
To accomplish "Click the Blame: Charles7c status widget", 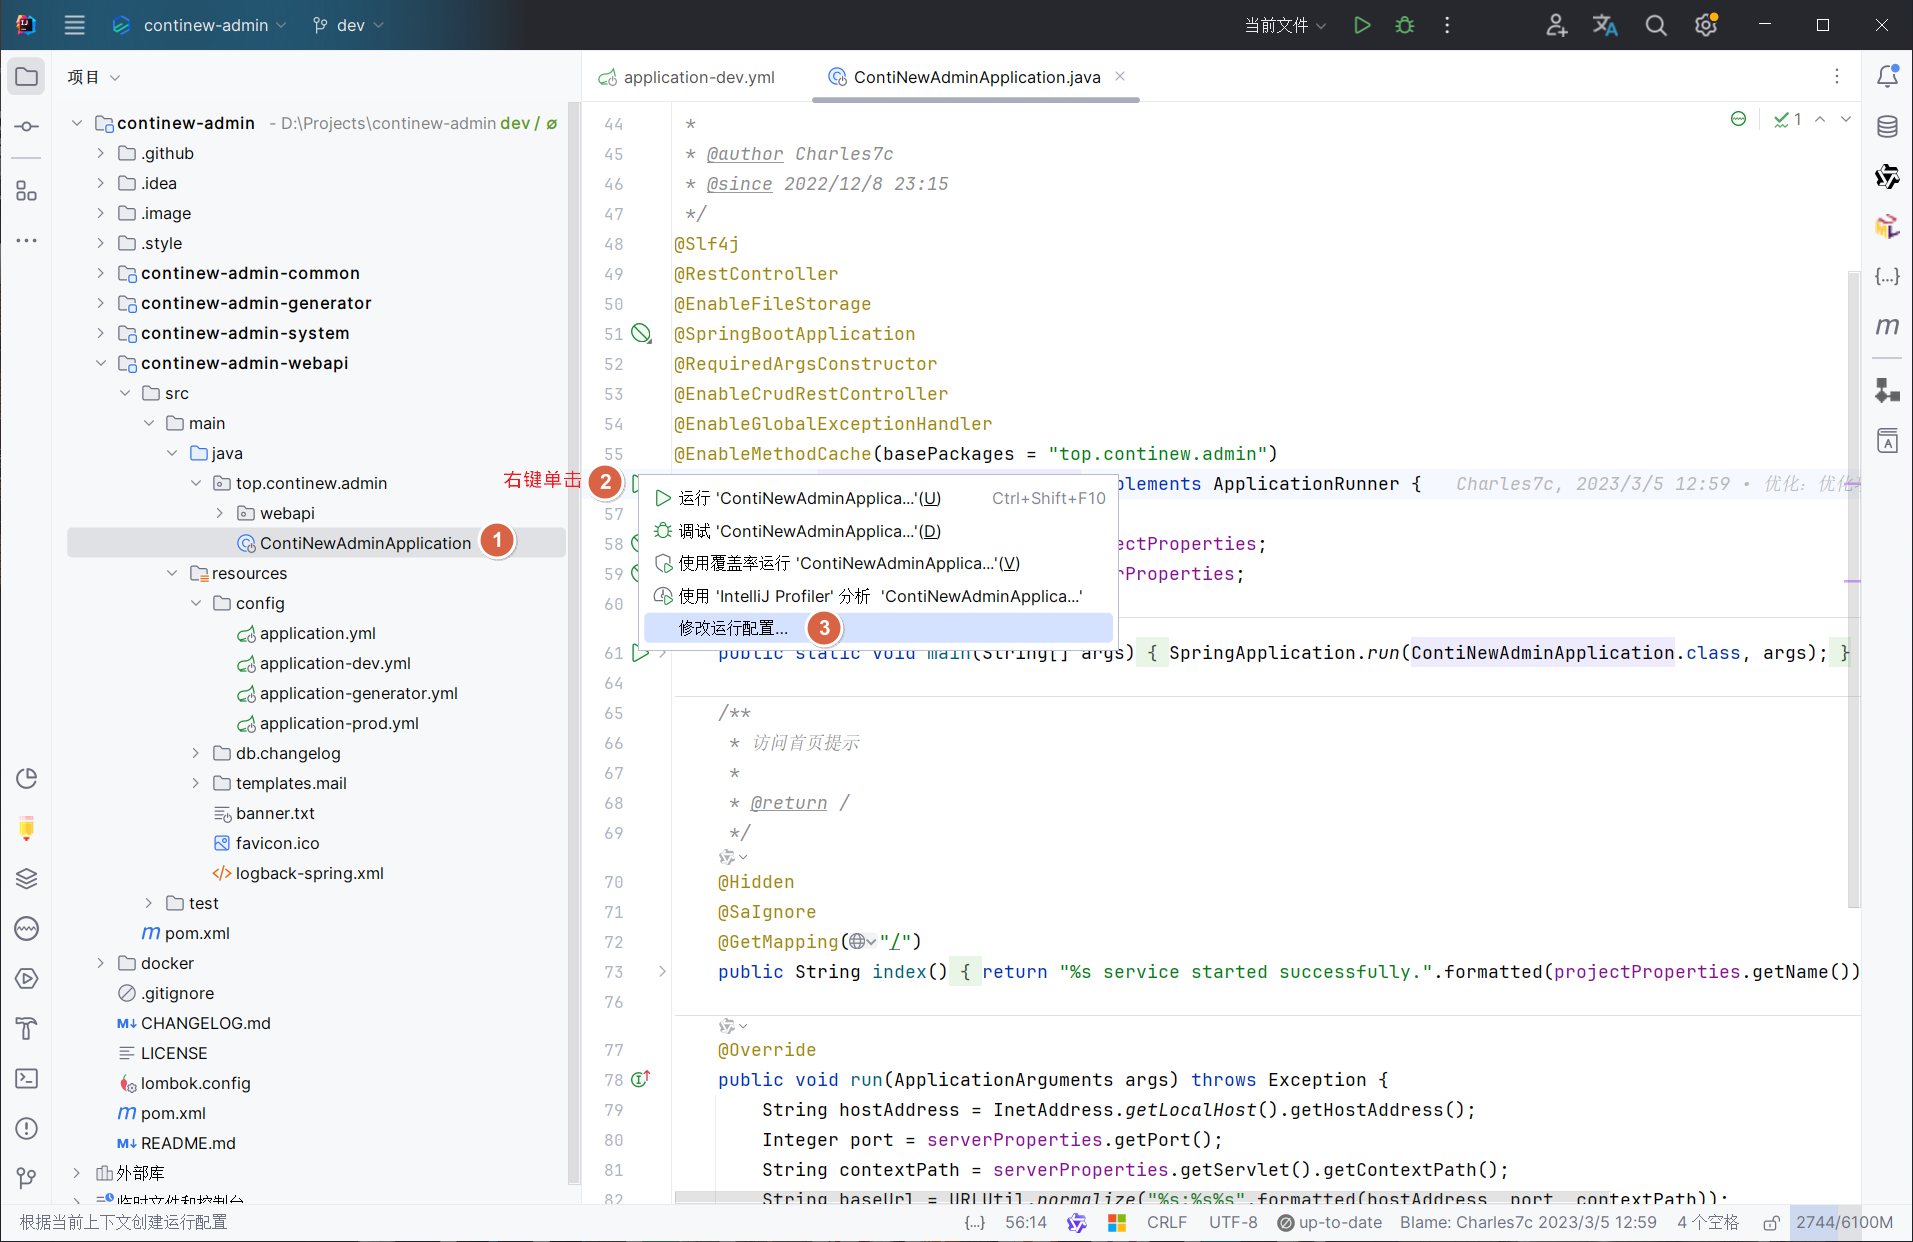I will click(1528, 1223).
